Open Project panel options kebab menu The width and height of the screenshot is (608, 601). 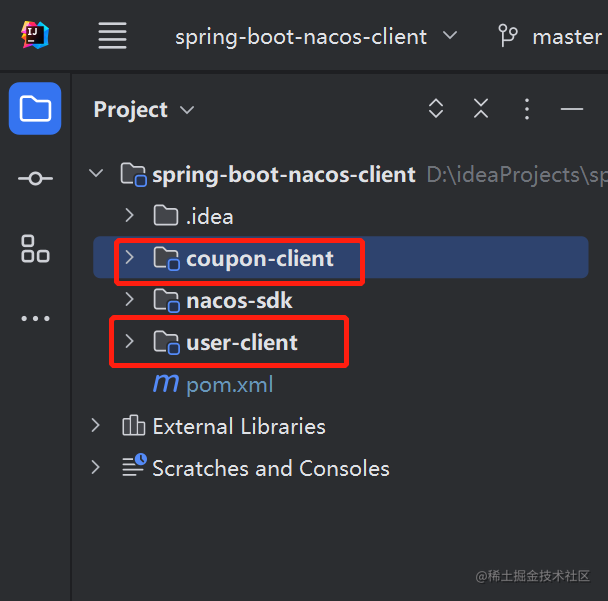(x=527, y=109)
